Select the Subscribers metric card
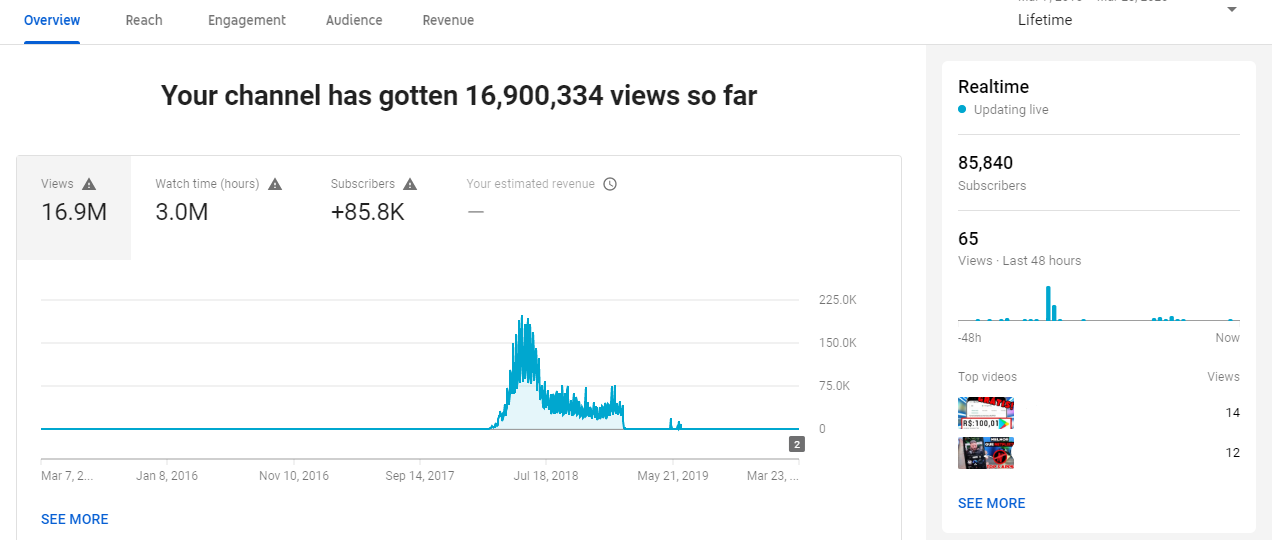 point(374,208)
